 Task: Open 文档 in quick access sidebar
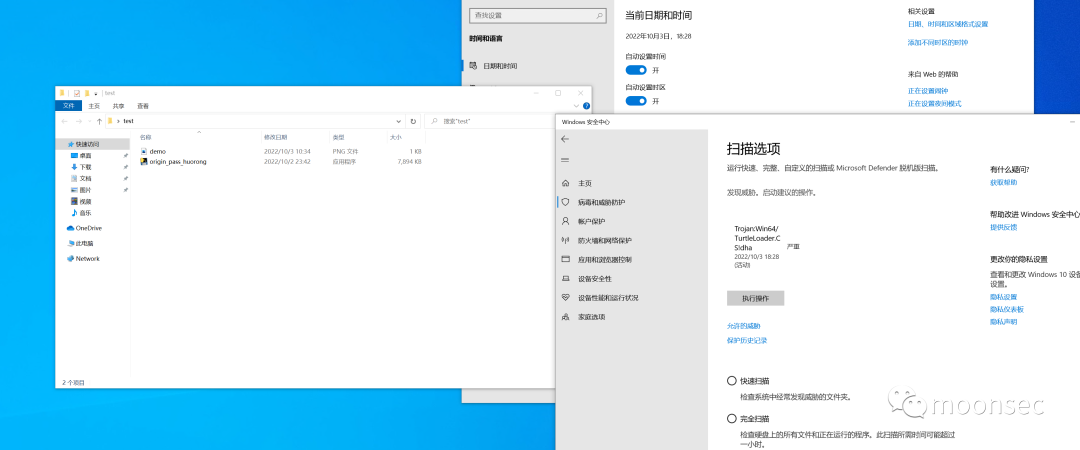[x=85, y=178]
